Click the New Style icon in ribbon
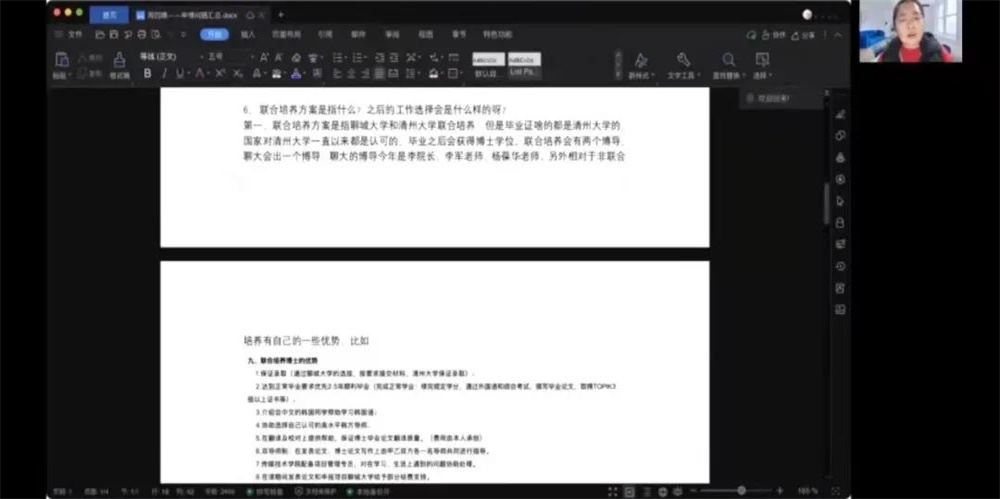1000x499 pixels. [641, 61]
